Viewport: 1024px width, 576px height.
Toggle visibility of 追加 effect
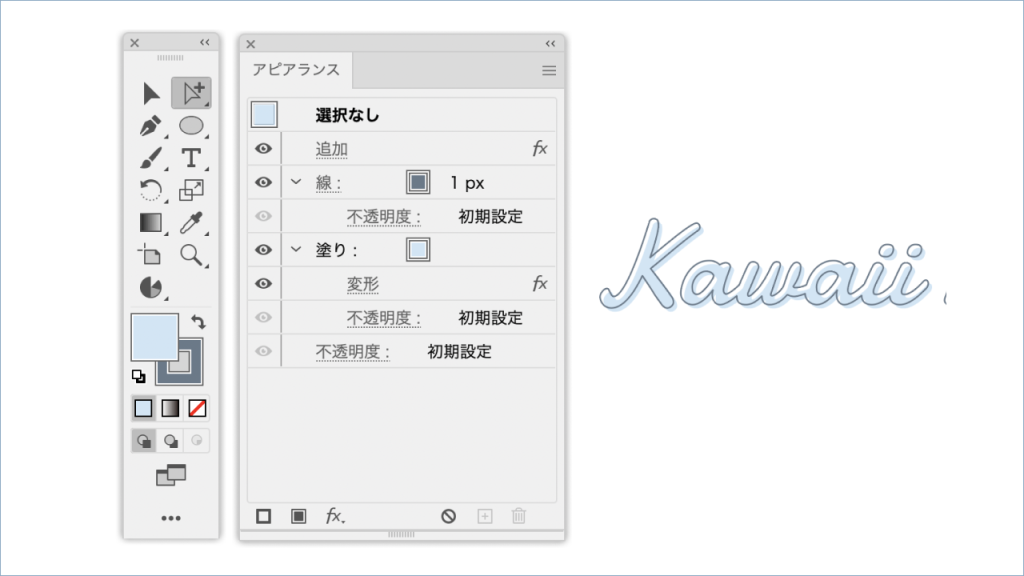coord(263,149)
